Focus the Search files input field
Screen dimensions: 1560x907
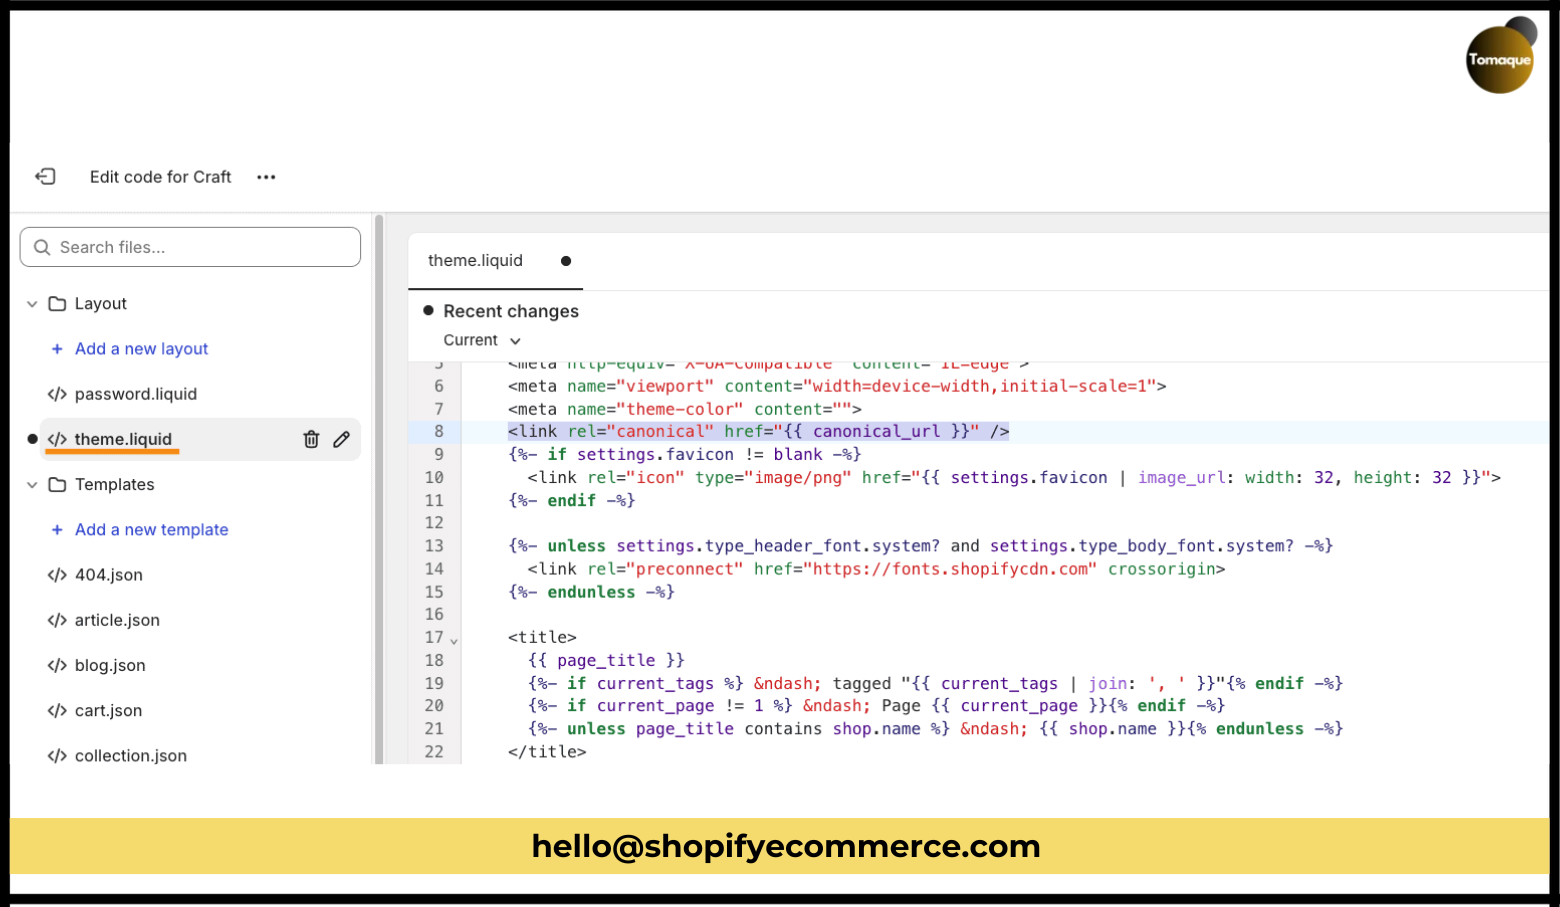190,247
